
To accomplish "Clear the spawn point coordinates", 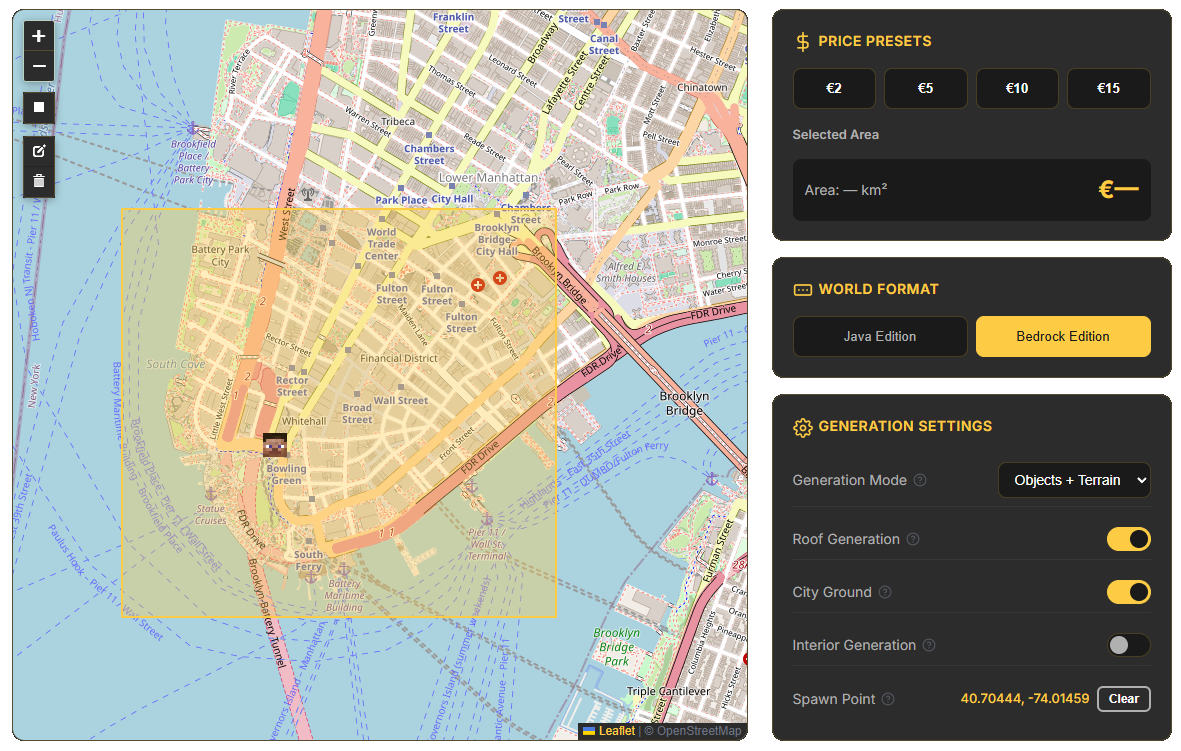I will pyautogui.click(x=1123, y=699).
